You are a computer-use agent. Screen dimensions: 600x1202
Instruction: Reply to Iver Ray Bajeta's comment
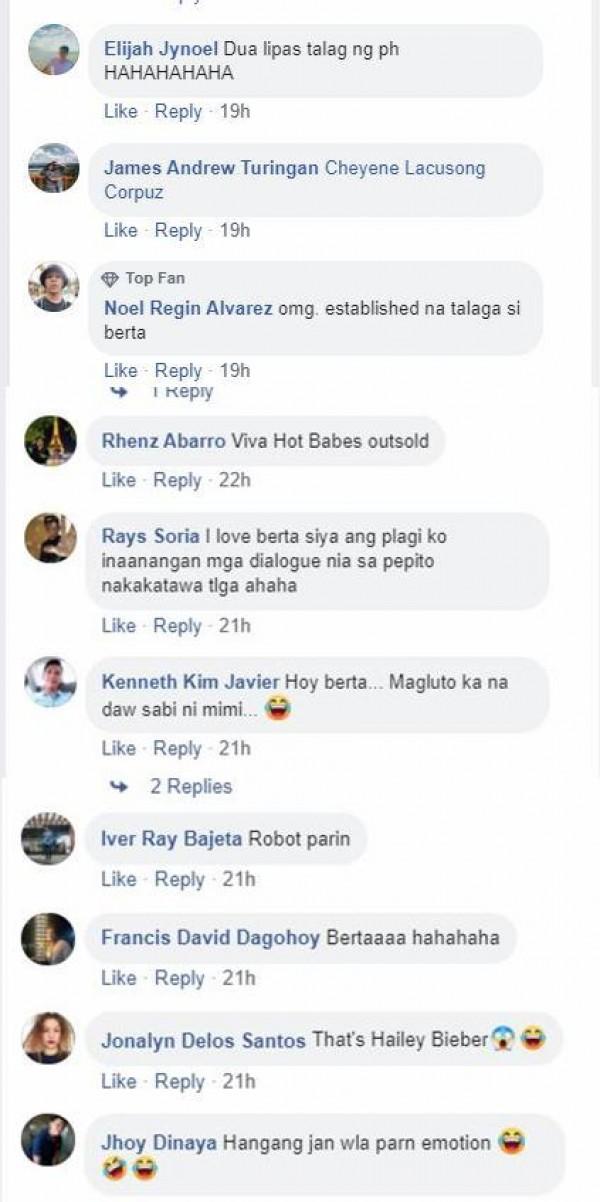click(x=180, y=879)
